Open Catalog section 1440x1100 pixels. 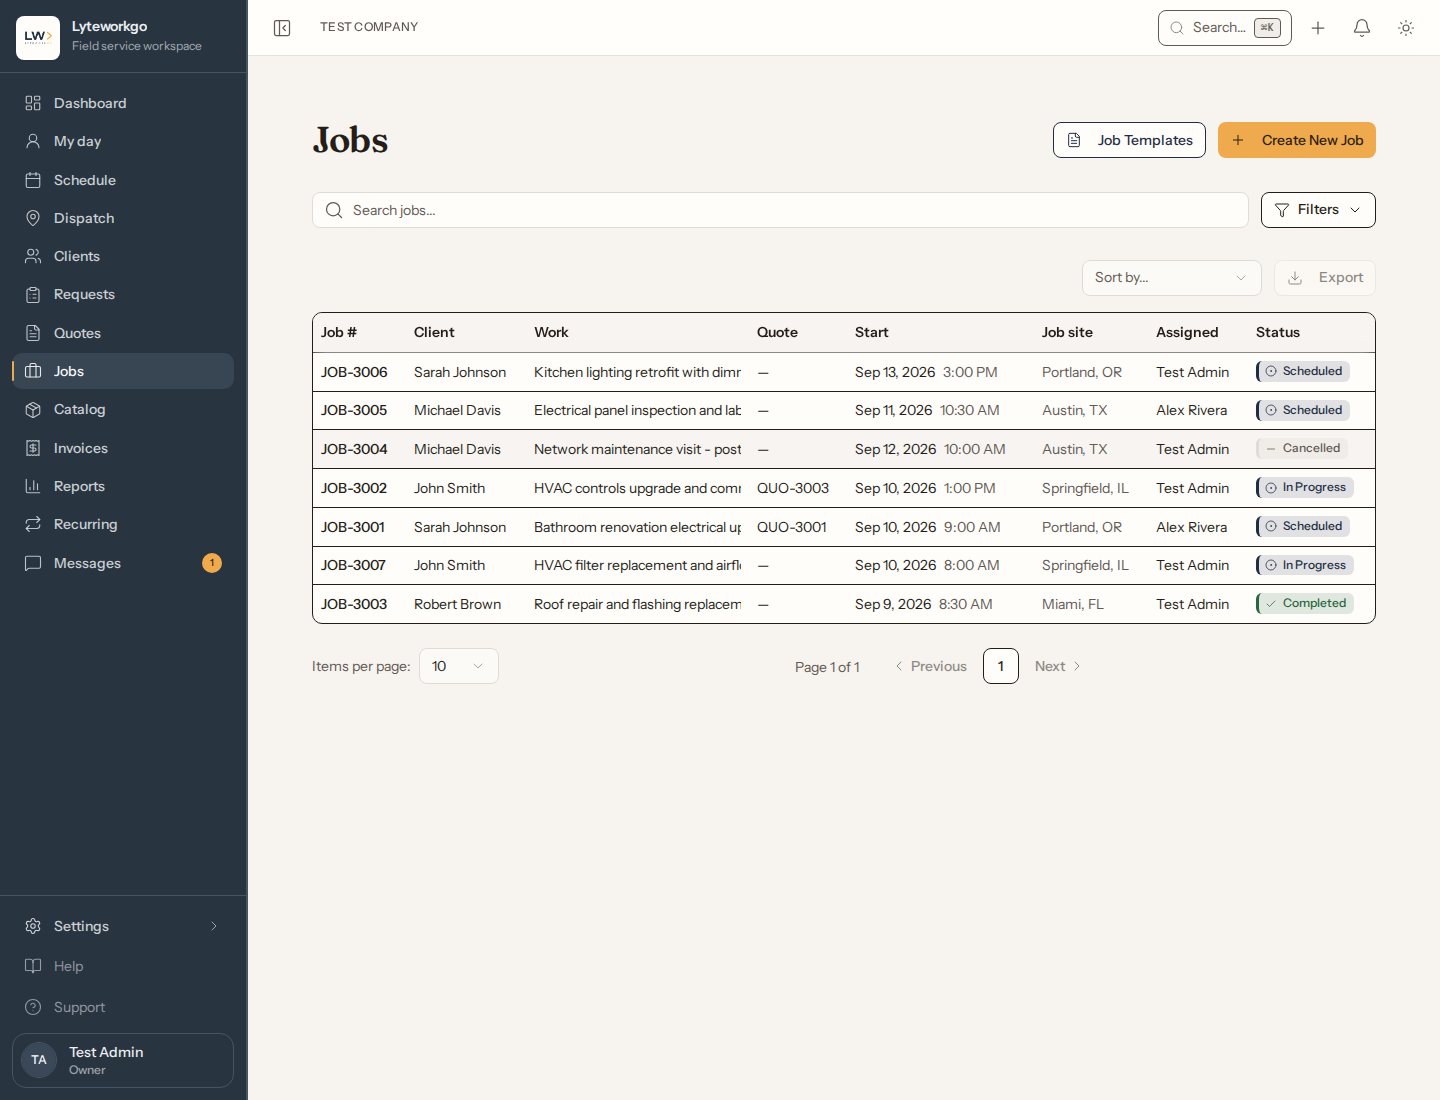point(123,409)
